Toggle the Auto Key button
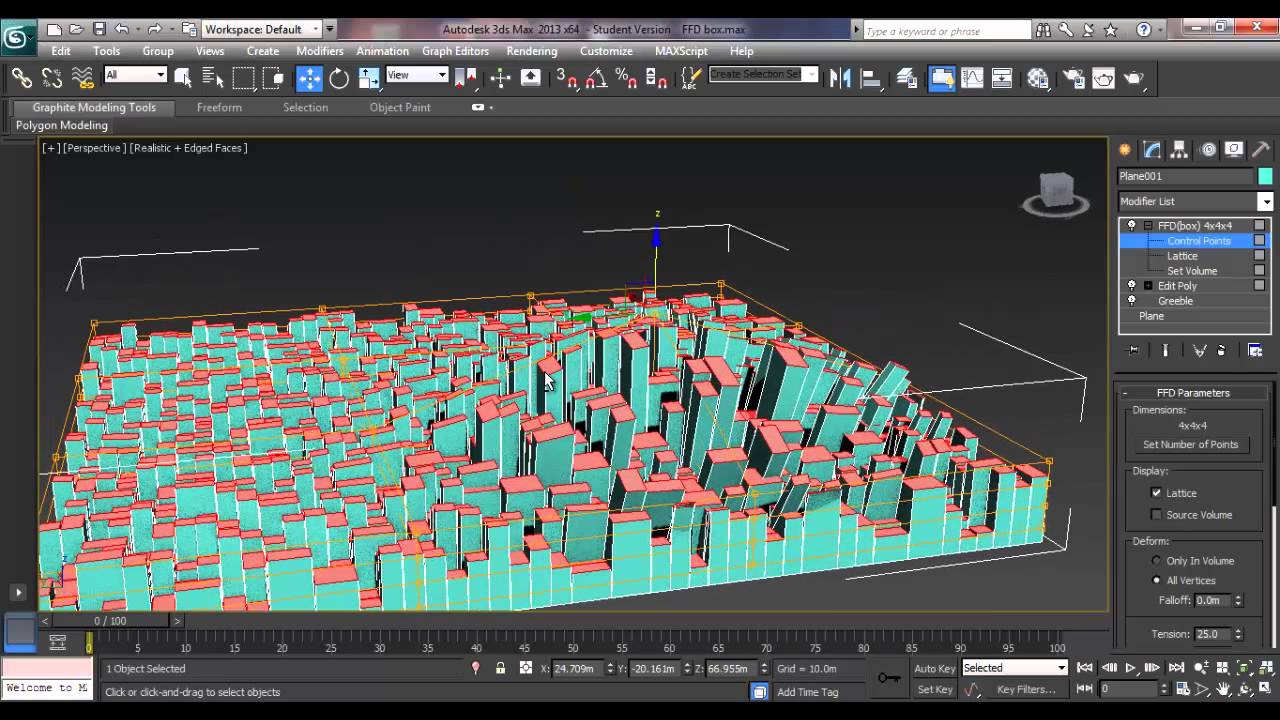 point(935,668)
